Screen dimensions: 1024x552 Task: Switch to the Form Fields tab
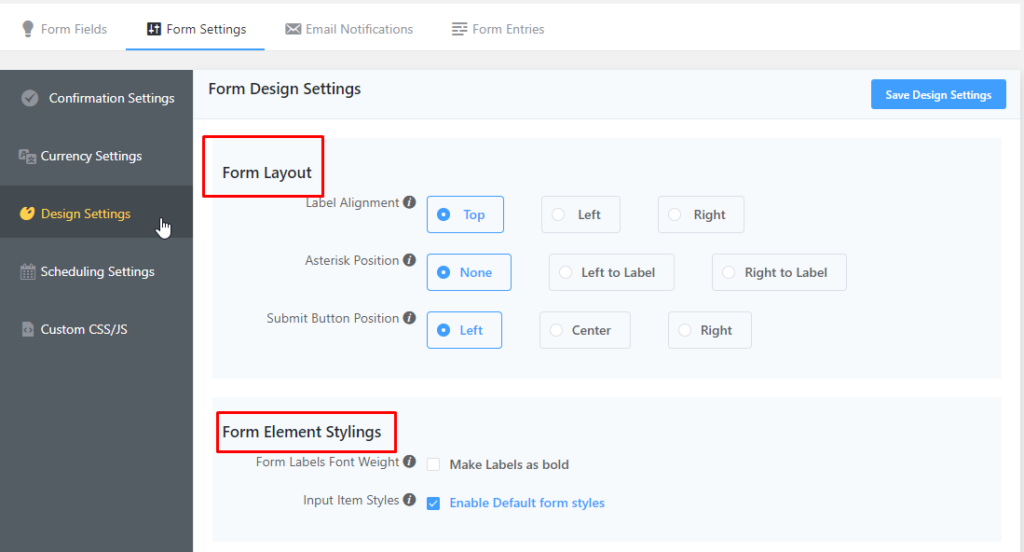point(64,29)
